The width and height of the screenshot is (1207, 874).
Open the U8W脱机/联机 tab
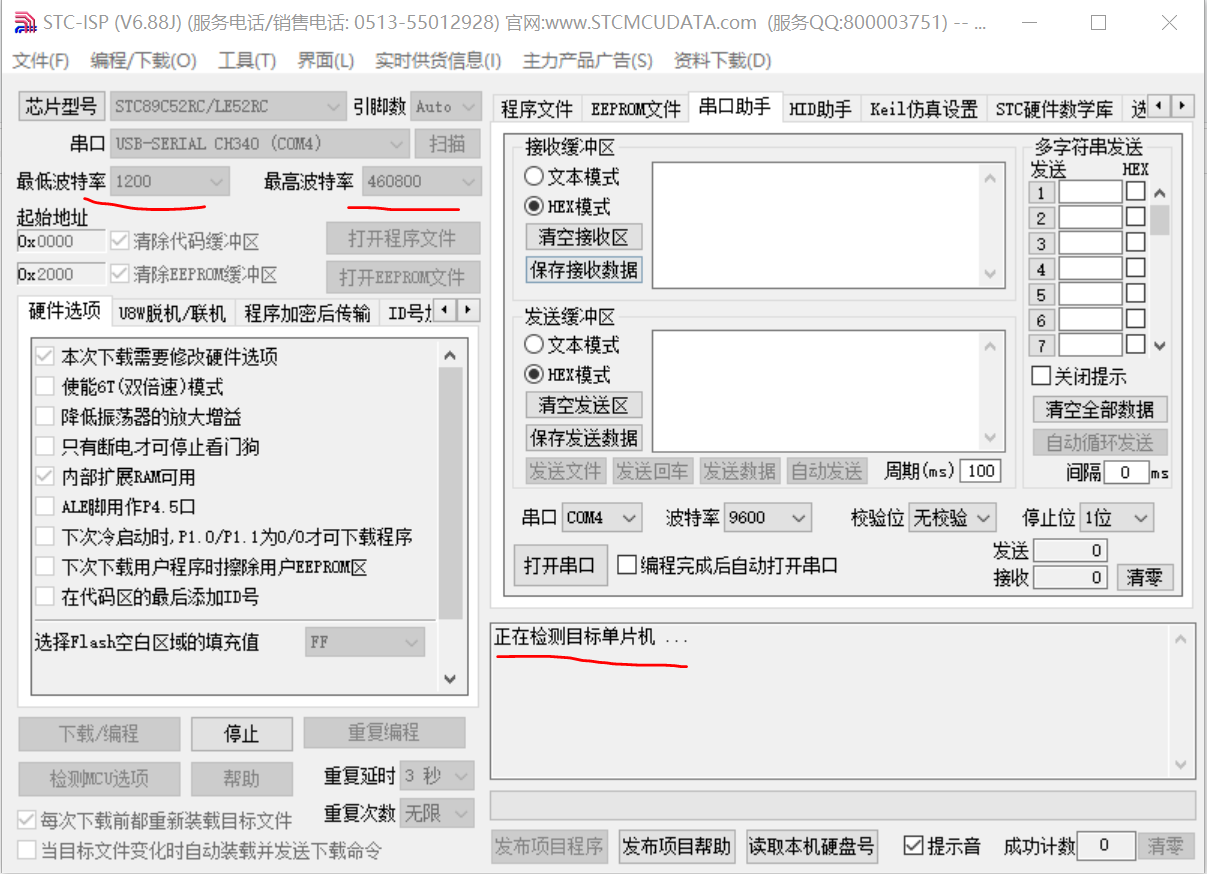click(172, 313)
